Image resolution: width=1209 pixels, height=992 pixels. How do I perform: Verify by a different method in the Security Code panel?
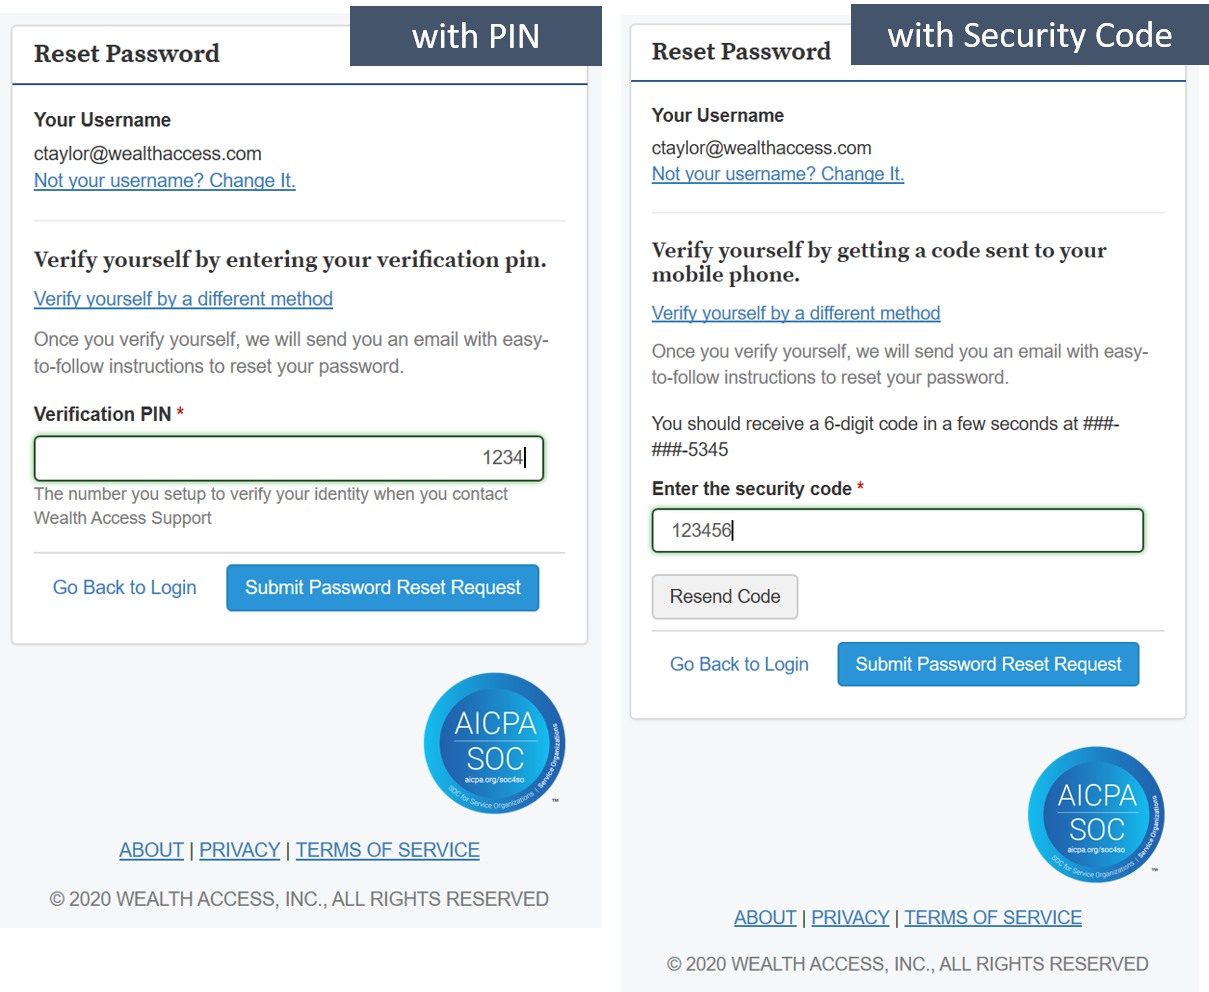(796, 313)
